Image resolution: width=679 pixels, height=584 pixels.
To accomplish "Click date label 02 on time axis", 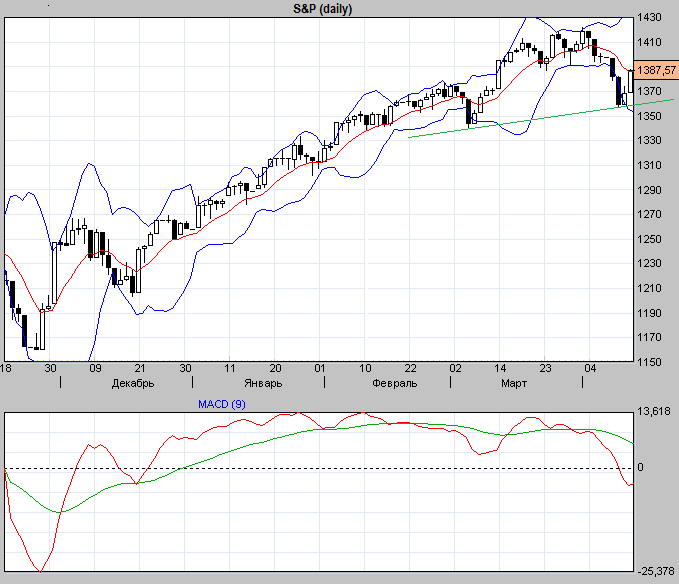I will (x=455, y=368).
